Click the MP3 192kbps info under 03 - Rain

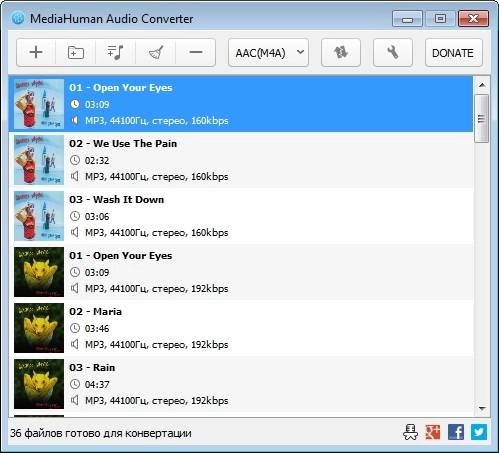(x=157, y=401)
